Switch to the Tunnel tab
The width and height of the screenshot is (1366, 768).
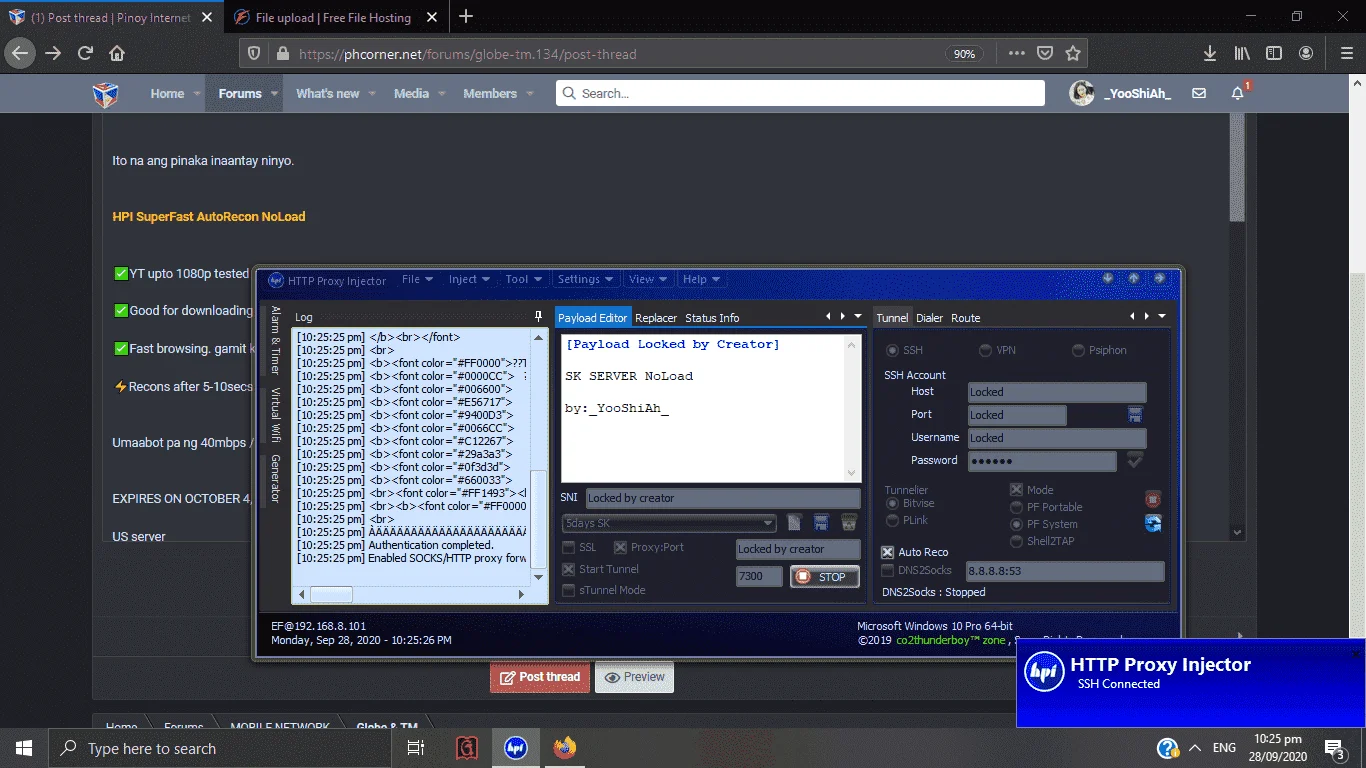tap(892, 318)
